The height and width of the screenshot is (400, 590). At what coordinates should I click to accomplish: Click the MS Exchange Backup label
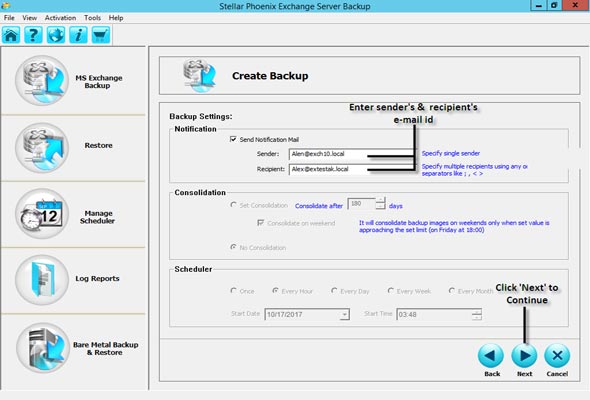pyautogui.click(x=99, y=82)
